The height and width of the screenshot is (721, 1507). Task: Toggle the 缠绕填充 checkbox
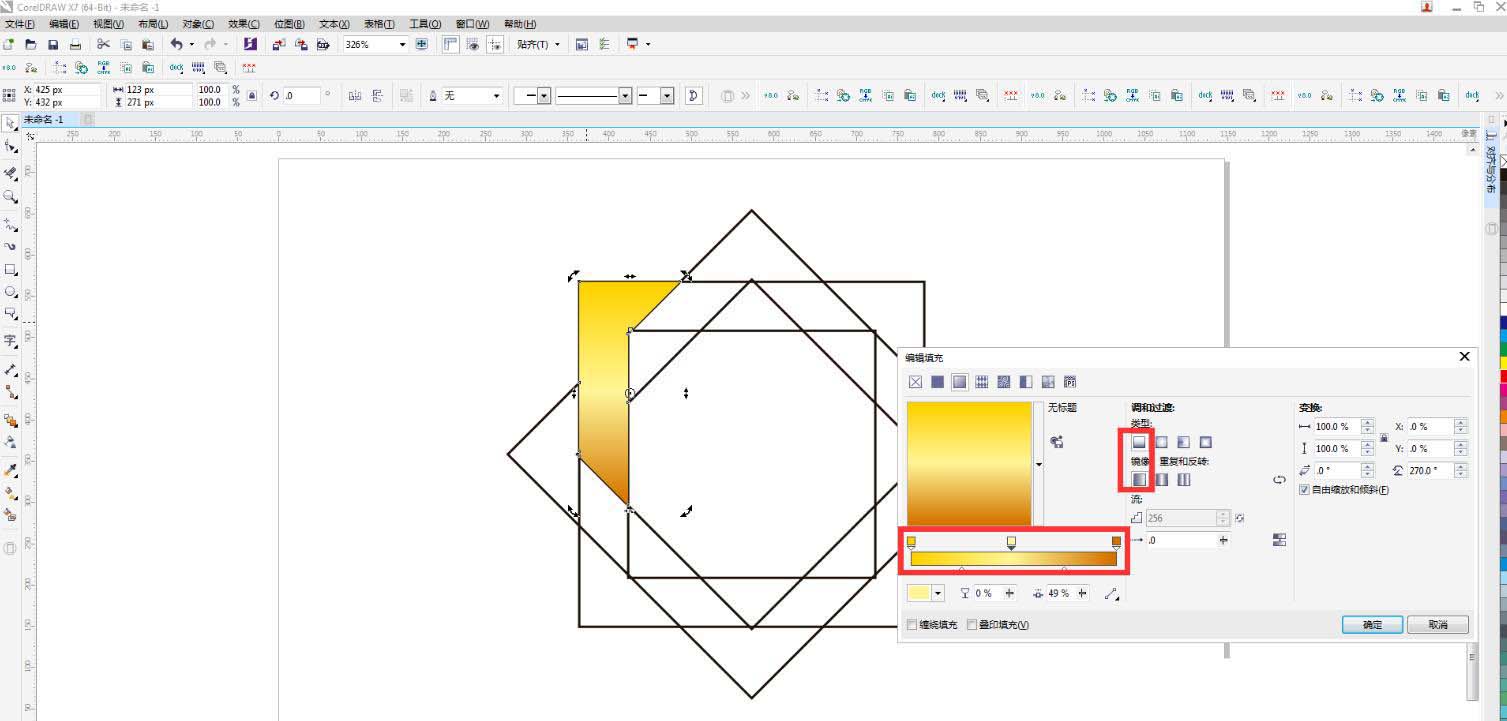pos(912,625)
